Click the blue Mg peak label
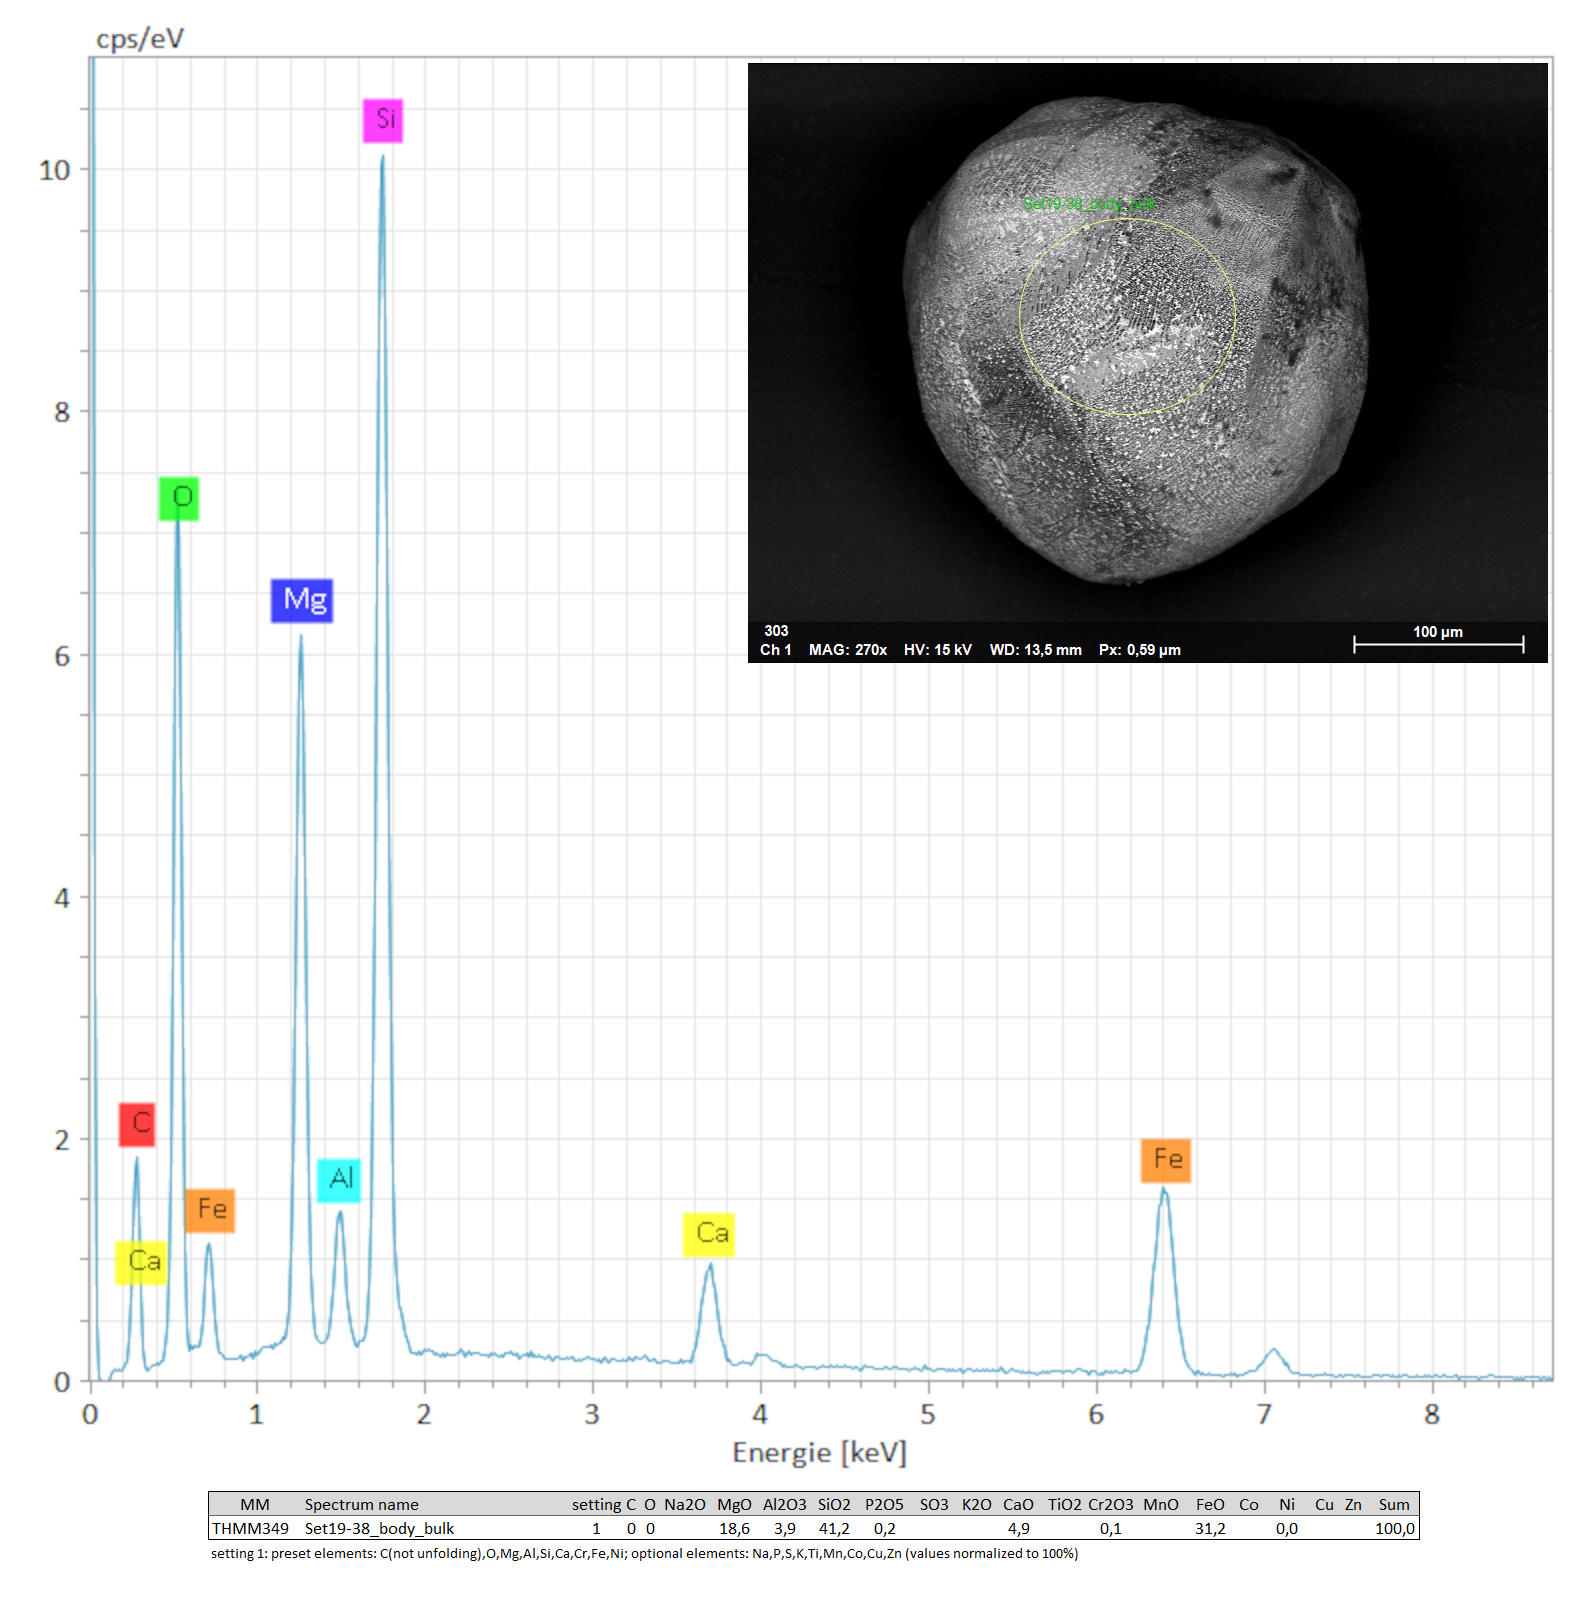Screen dimensions: 1584x1602 point(302,600)
